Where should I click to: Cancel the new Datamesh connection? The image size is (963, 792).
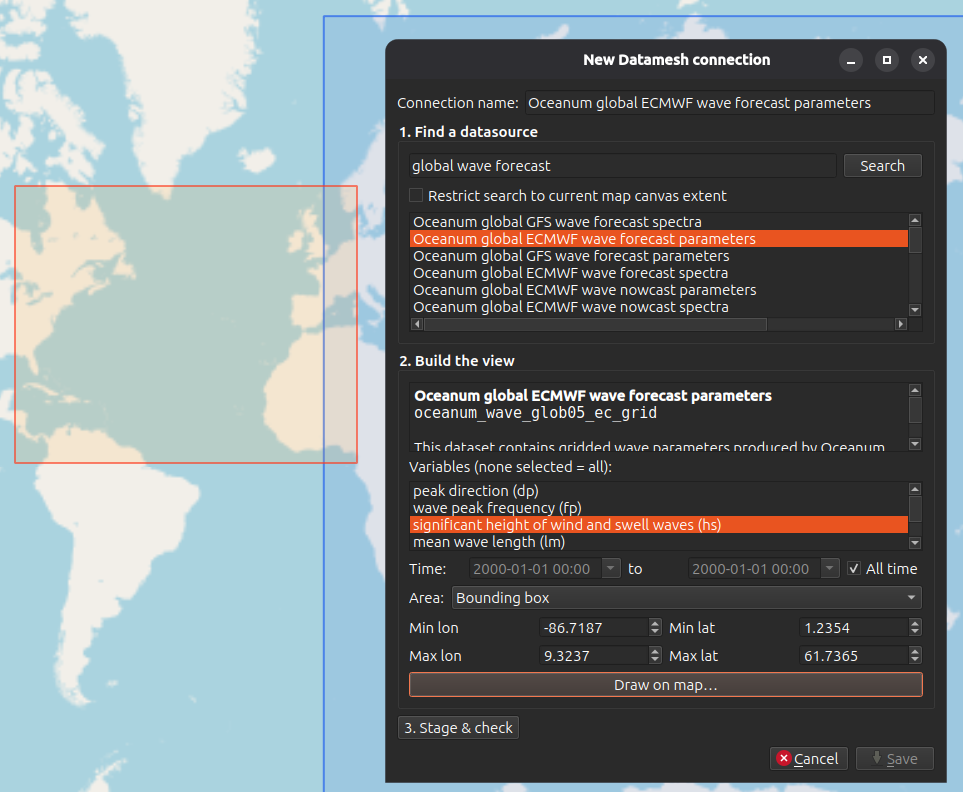(x=808, y=759)
